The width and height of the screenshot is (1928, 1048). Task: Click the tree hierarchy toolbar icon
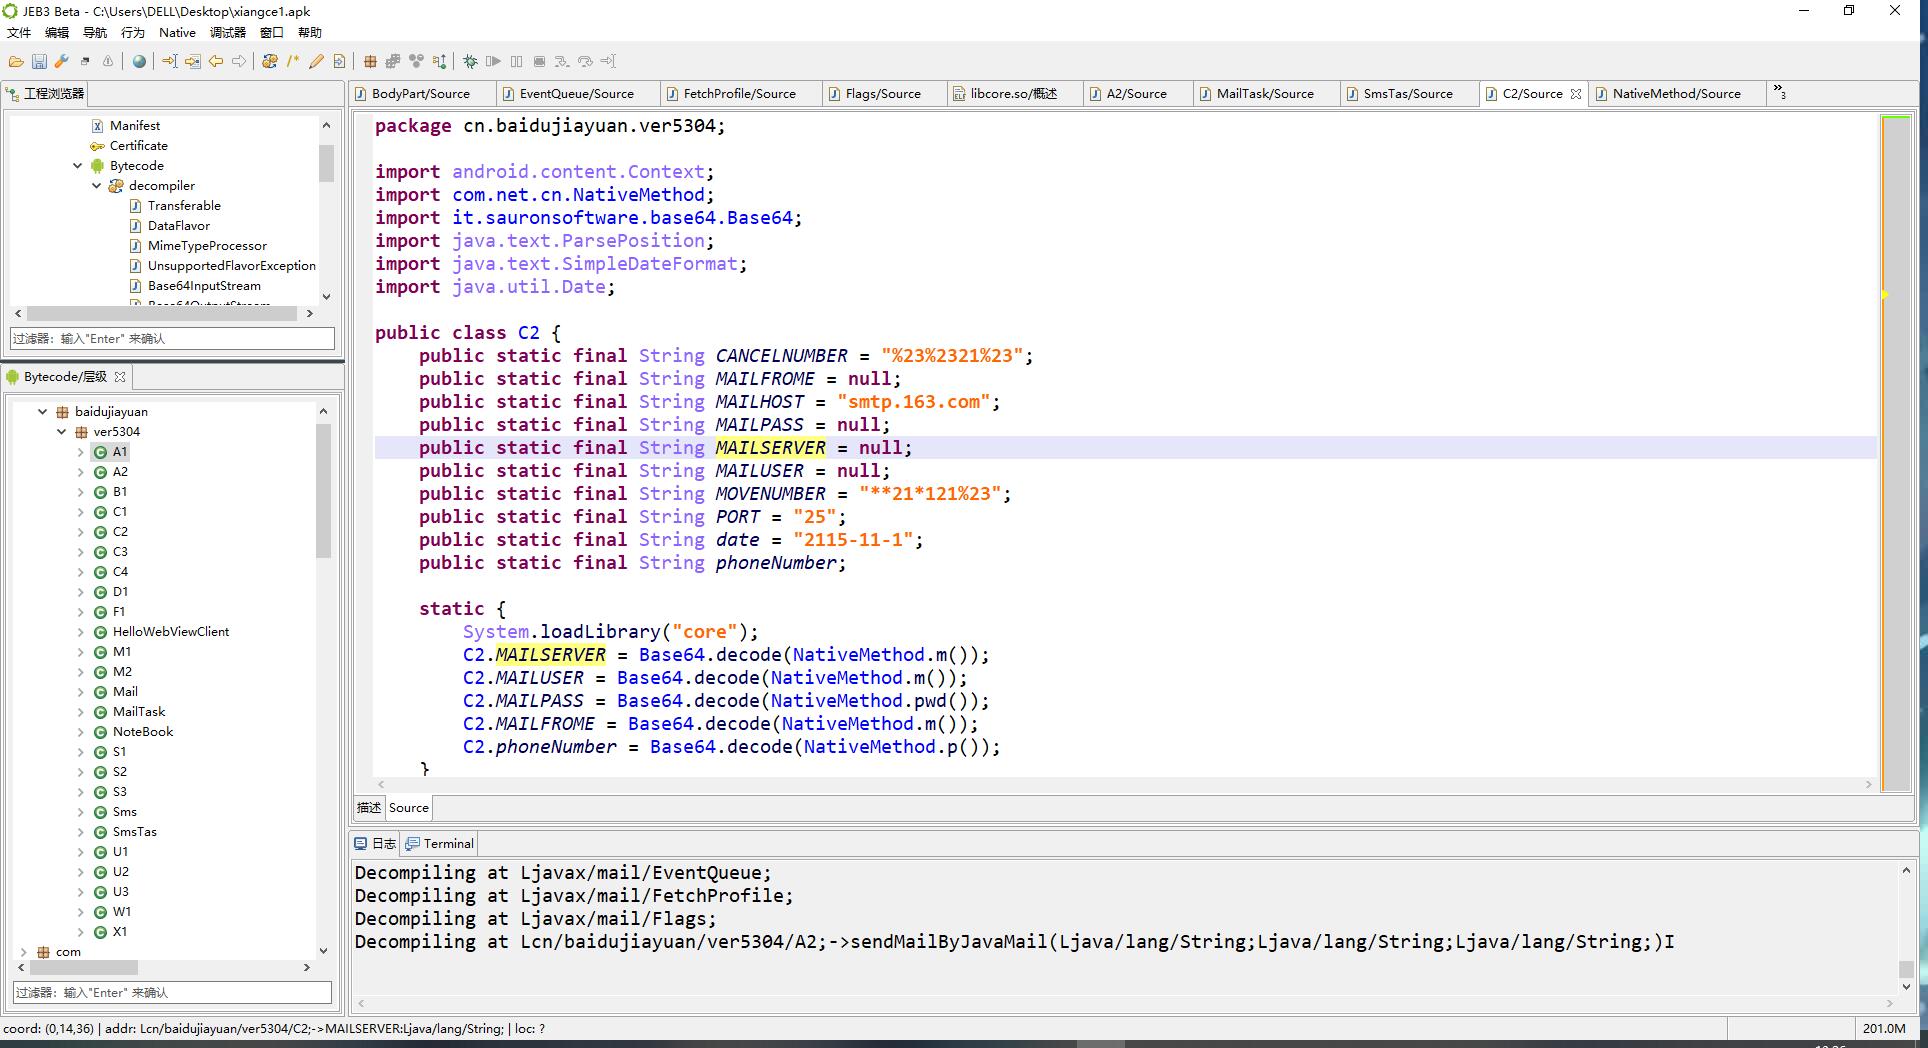click(439, 62)
